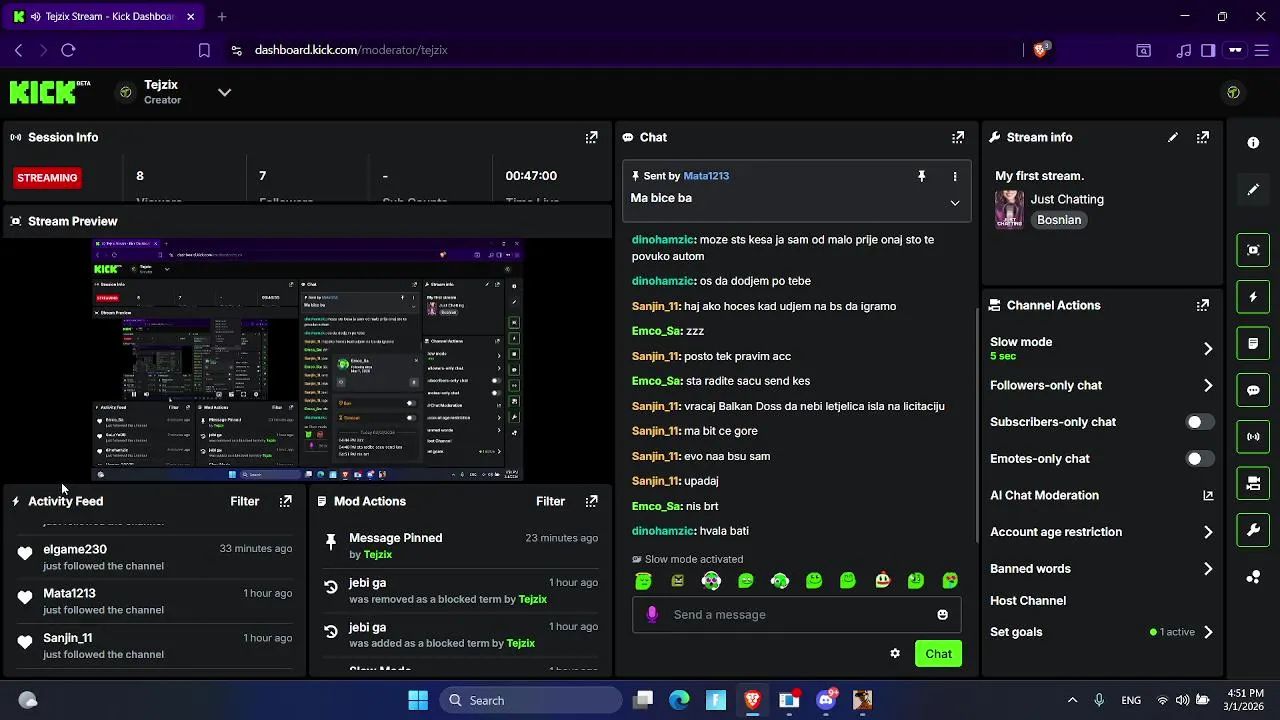Open pinned message three-dot menu
The width and height of the screenshot is (1280, 720).
coord(954,176)
